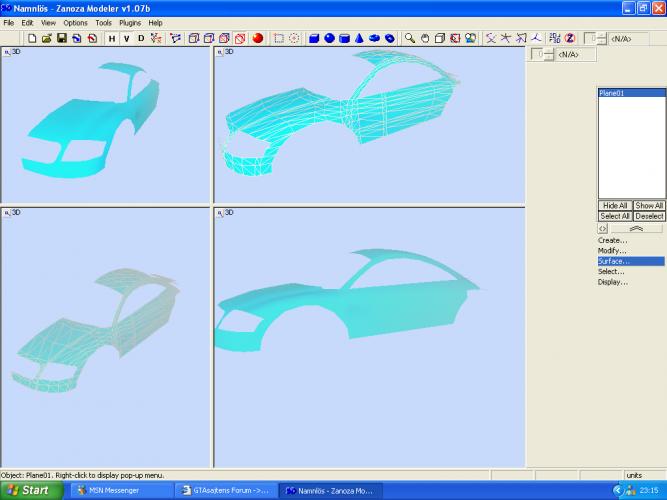Toggle the D axis lock button
Viewport: 667px width, 500px height.
[141, 38]
